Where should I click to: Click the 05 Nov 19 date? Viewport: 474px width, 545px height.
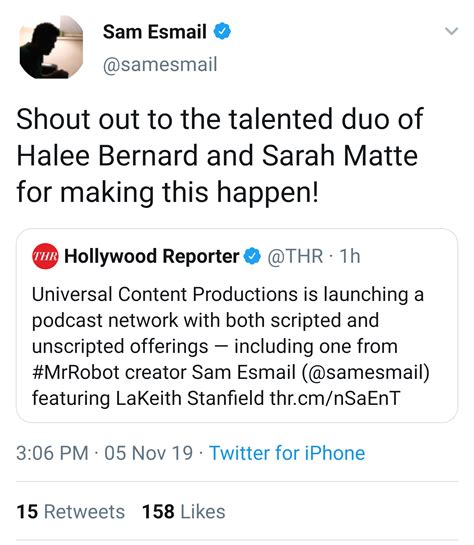click(x=148, y=453)
